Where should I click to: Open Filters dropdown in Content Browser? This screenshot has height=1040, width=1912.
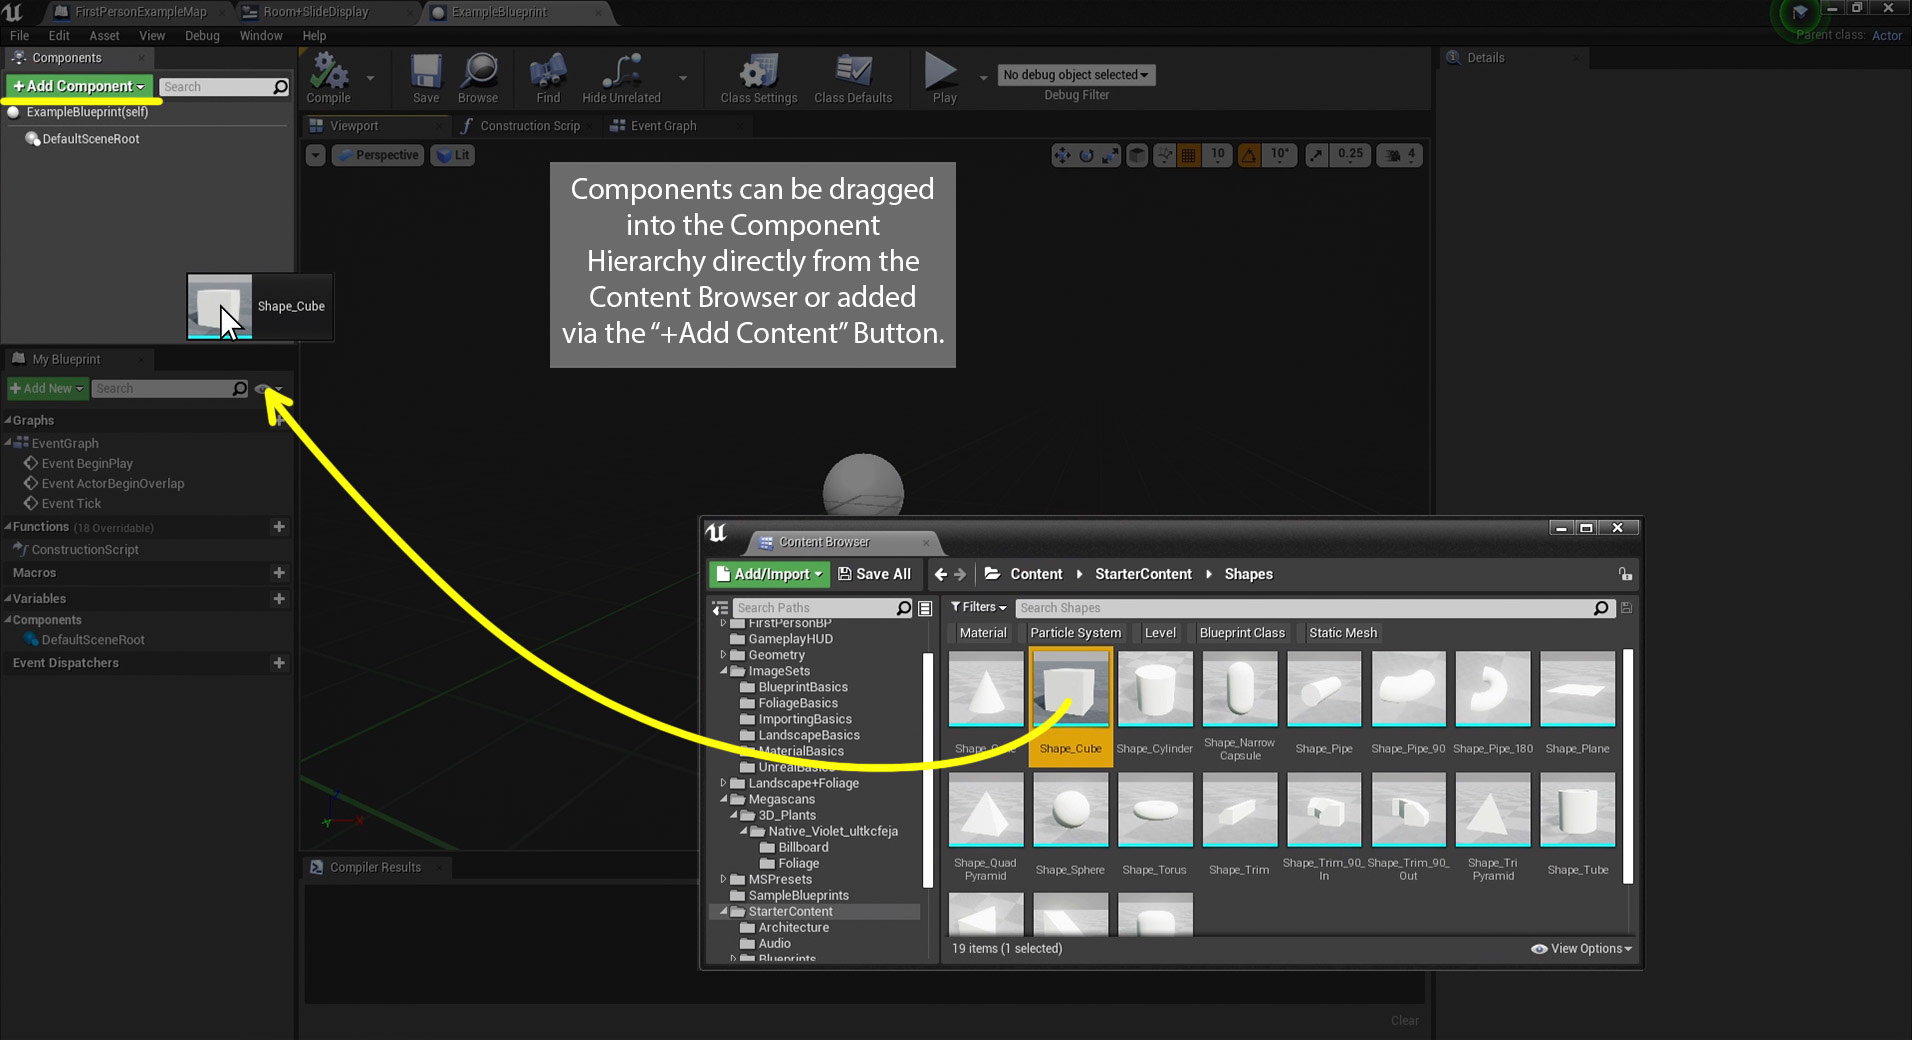(x=978, y=607)
